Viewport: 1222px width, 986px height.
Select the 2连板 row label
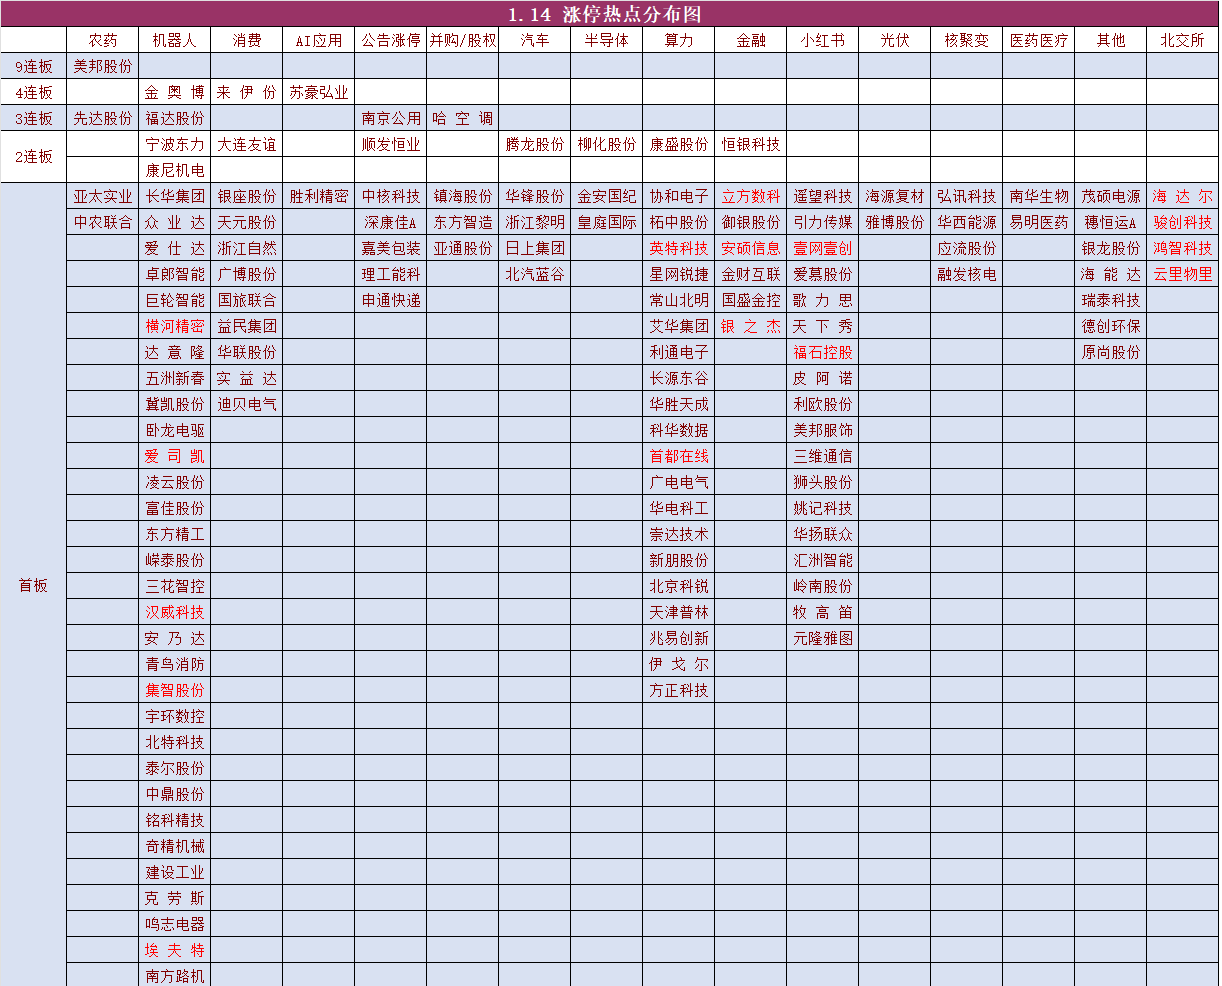(34, 157)
